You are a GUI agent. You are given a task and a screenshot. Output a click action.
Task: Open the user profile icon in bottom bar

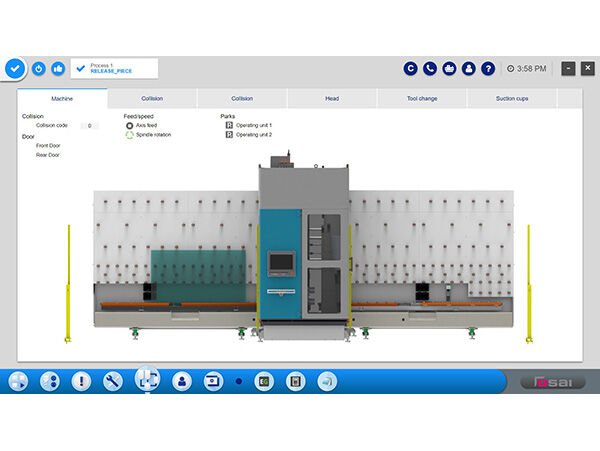tap(181, 381)
